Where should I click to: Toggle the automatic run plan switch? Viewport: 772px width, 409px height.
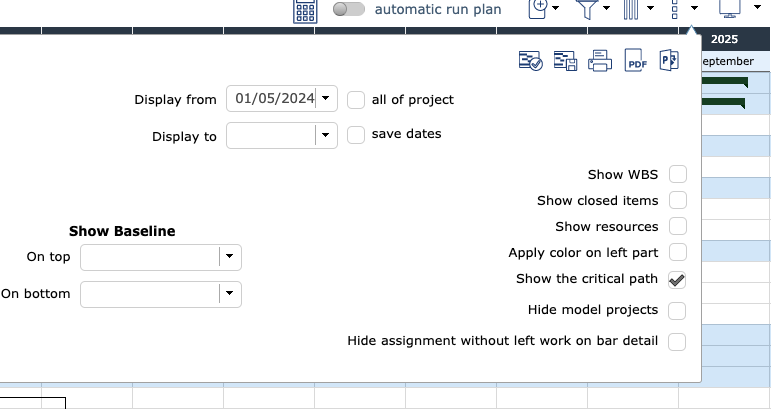point(349,10)
